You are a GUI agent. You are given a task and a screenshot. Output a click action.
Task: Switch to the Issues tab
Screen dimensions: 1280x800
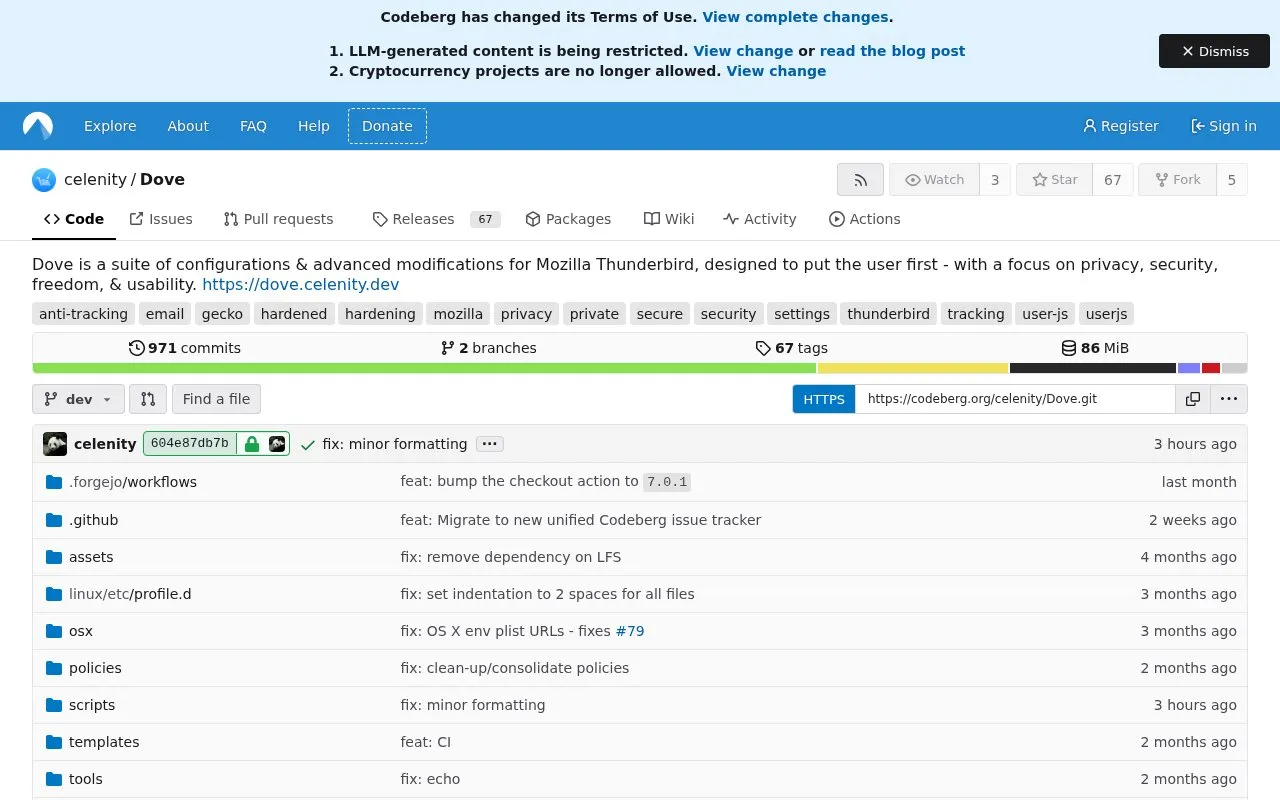(x=161, y=219)
